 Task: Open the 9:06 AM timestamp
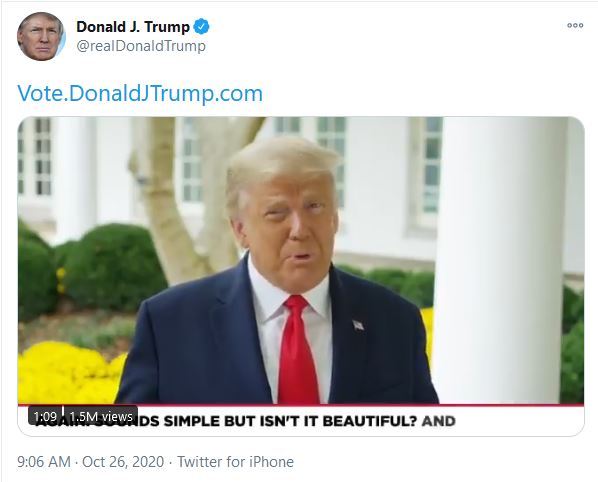[44, 462]
